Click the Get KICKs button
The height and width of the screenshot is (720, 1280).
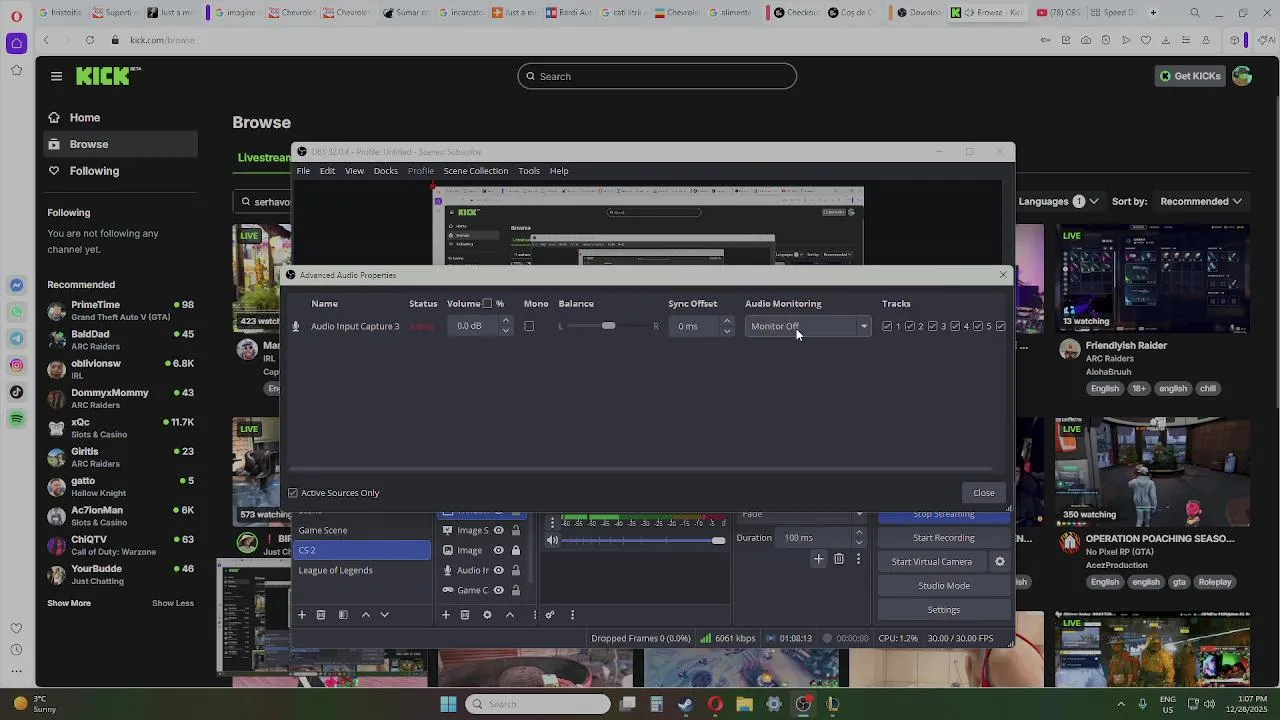click(1190, 76)
